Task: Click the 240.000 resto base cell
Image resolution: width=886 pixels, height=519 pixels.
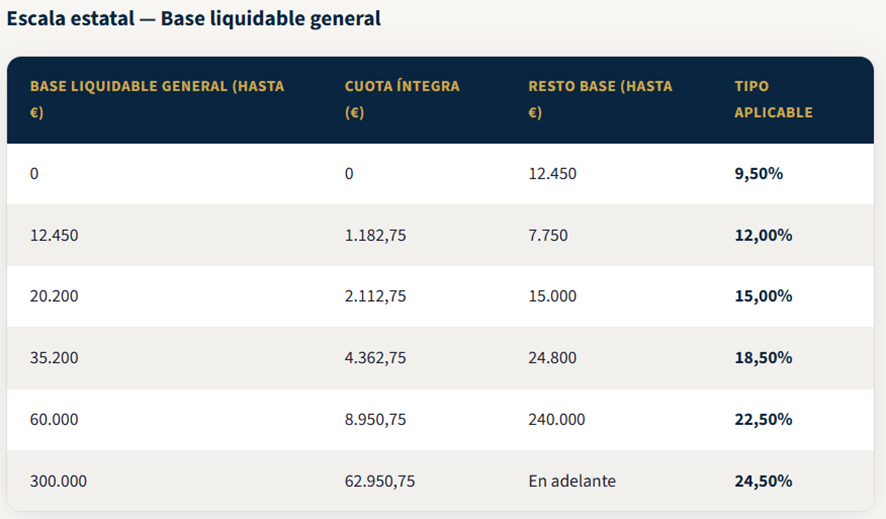Action: (x=556, y=420)
